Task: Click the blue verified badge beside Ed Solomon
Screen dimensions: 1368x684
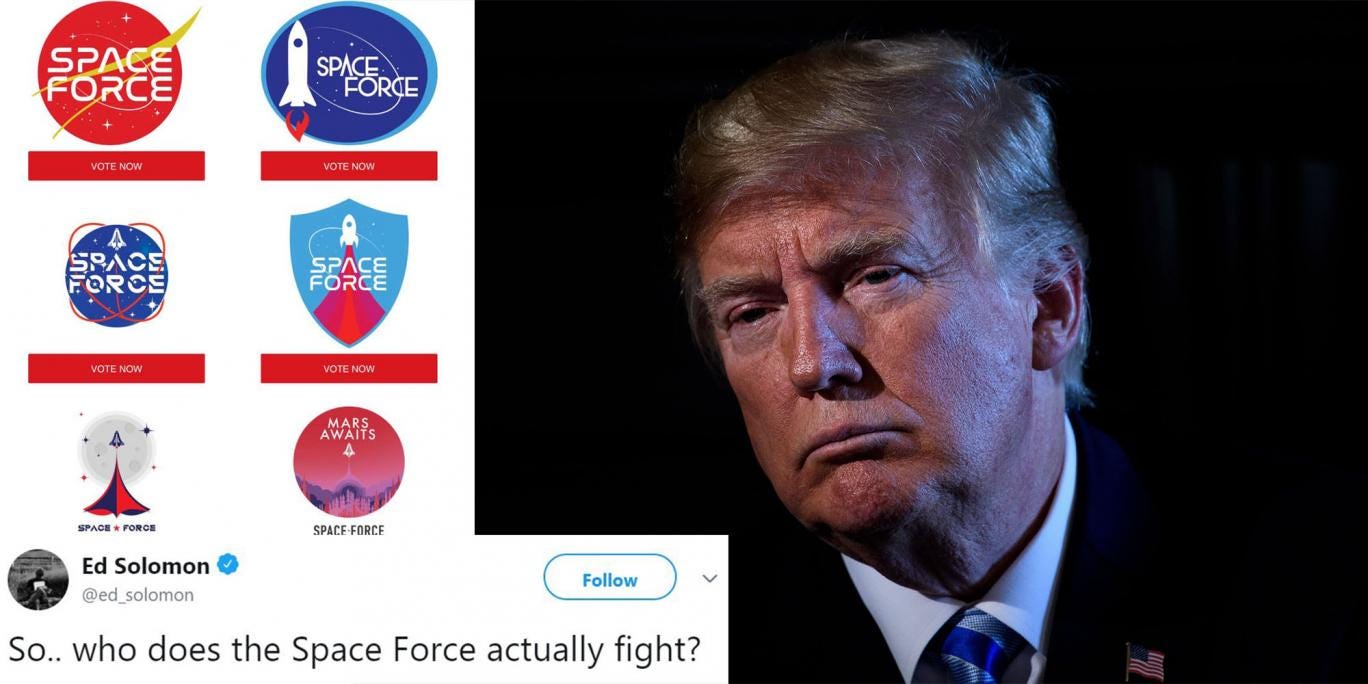Action: click(228, 566)
